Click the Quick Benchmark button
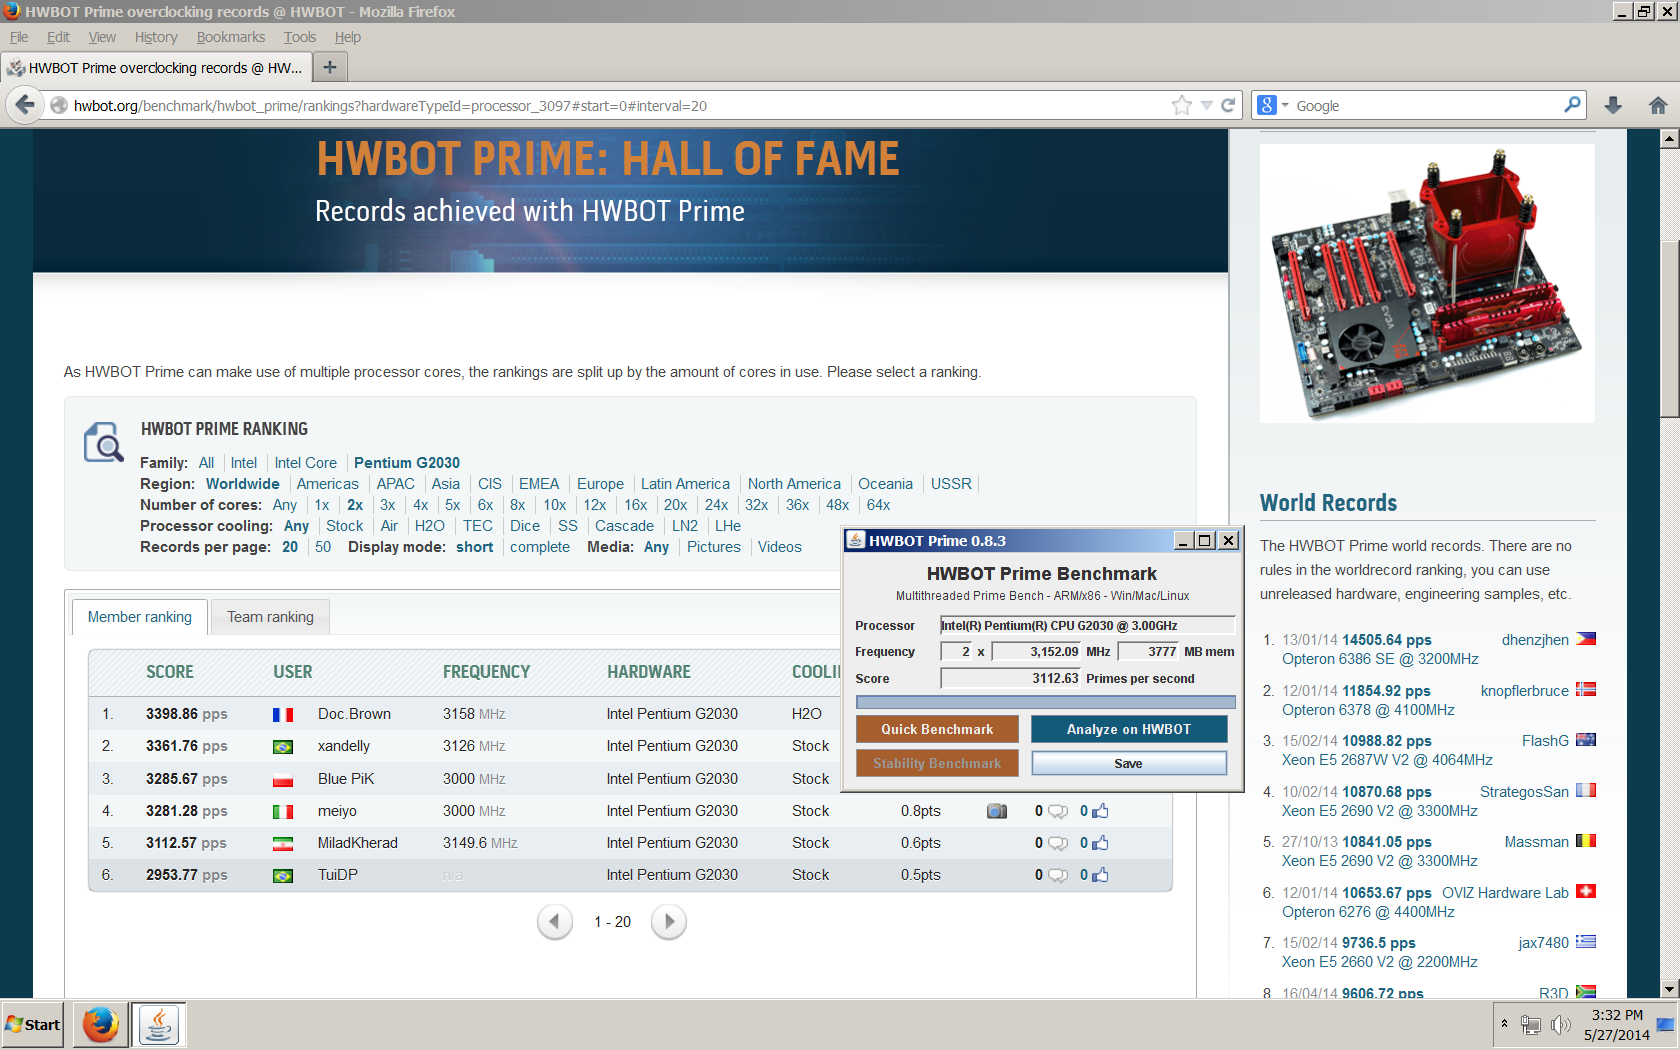 click(x=937, y=729)
